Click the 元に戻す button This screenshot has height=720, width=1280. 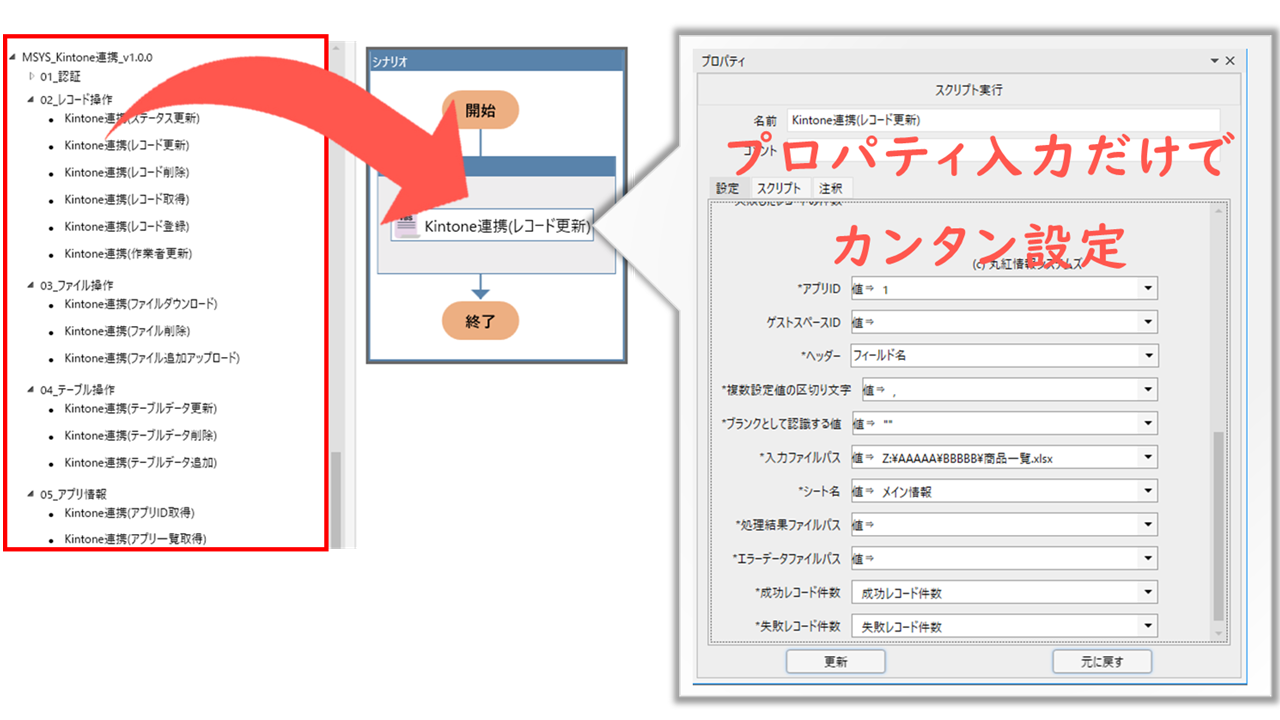coord(1102,662)
